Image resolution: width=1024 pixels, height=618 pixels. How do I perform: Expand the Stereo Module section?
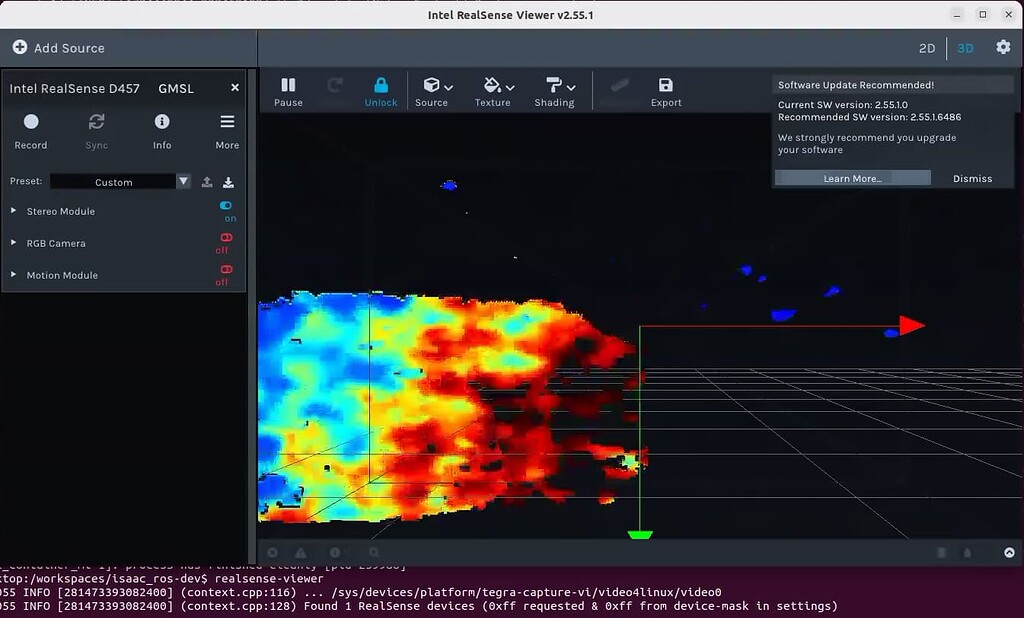coord(13,211)
